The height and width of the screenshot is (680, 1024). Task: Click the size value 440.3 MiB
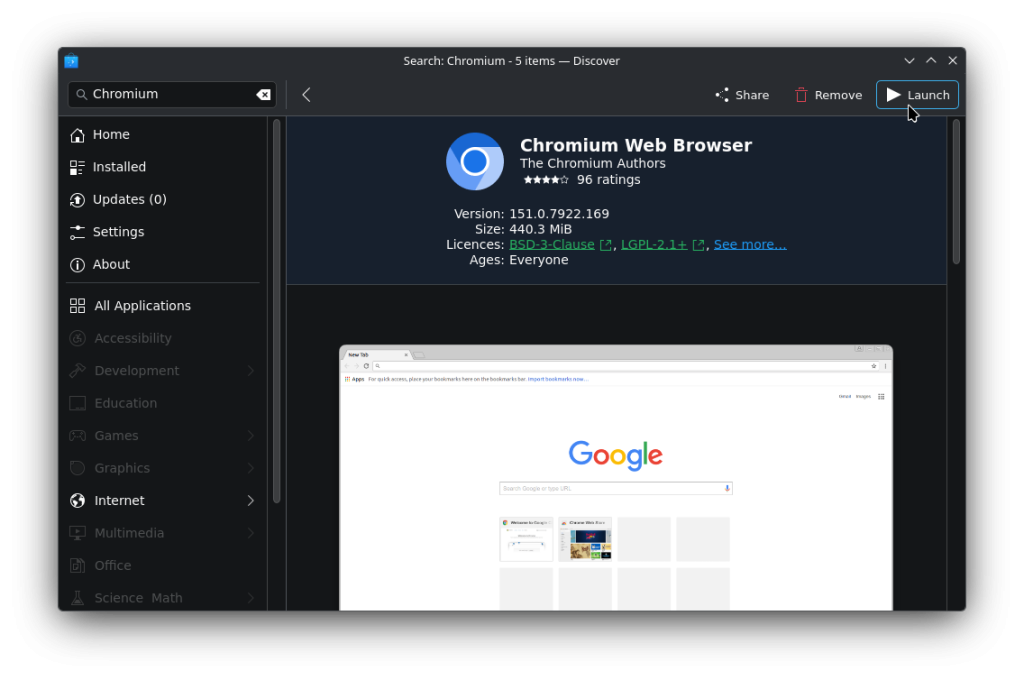540,229
